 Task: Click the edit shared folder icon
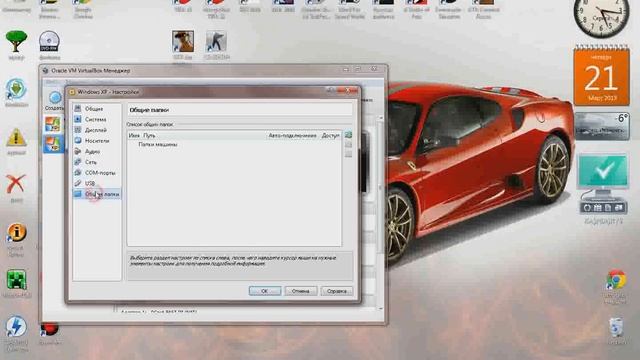coord(348,144)
